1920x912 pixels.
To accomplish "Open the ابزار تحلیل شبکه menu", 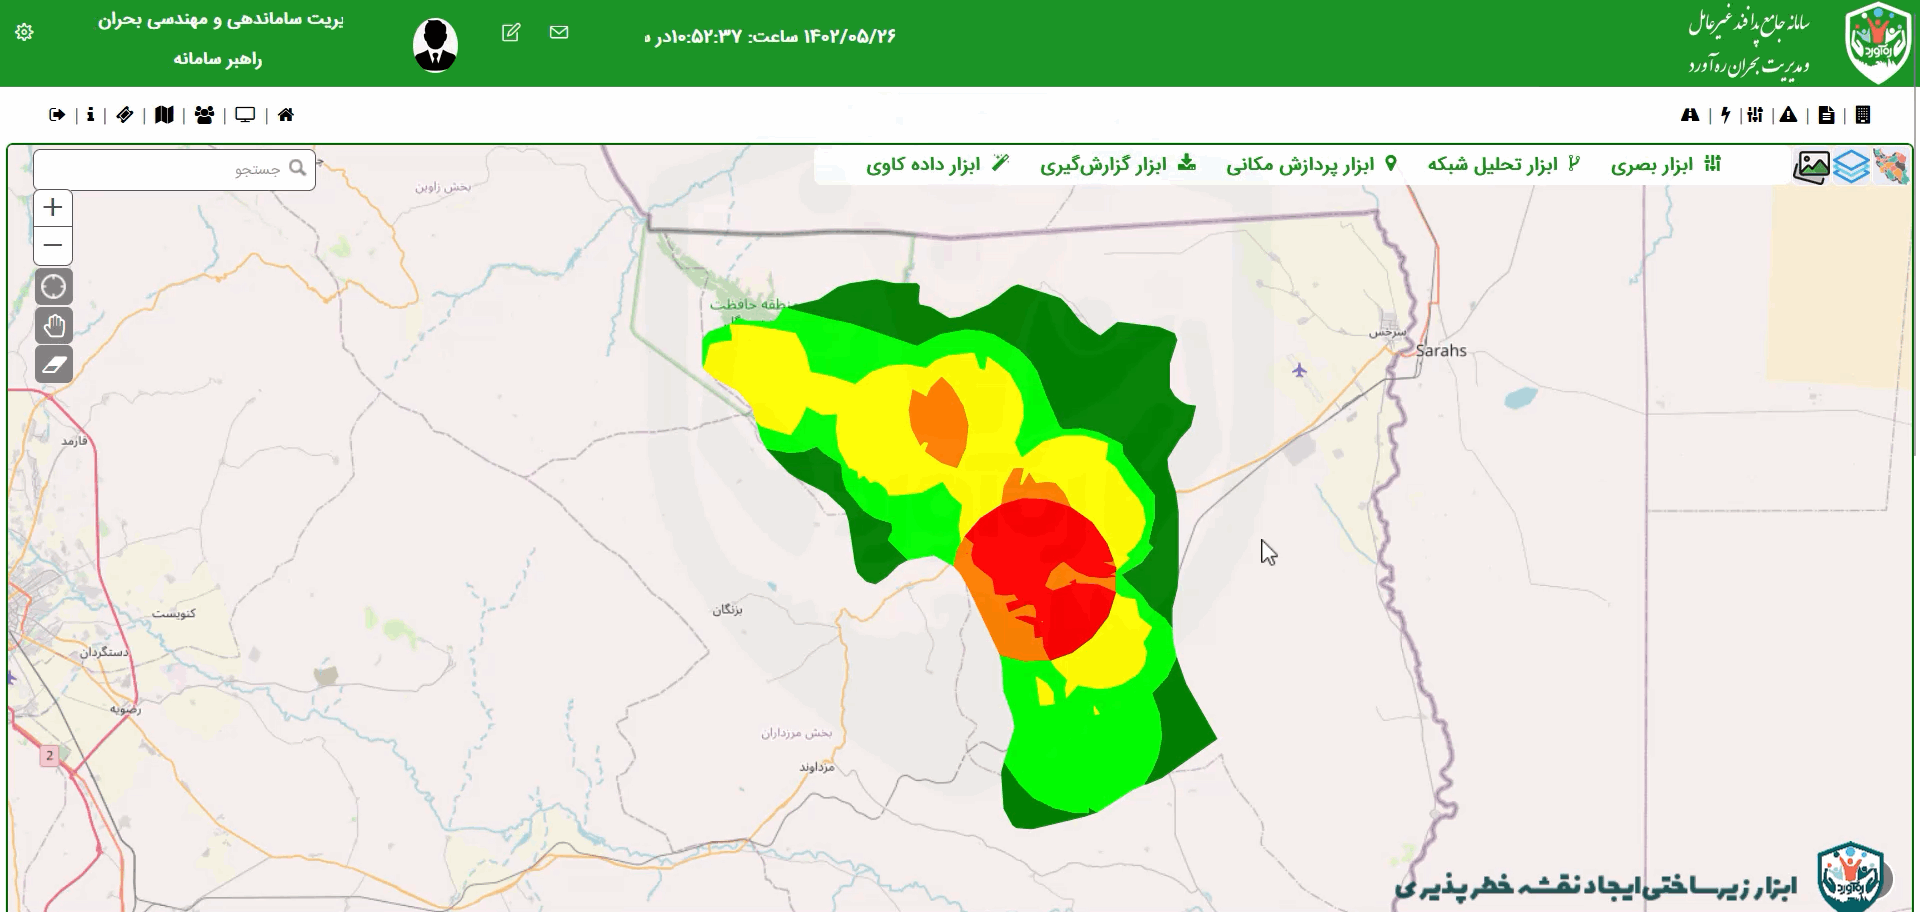I will (1504, 165).
